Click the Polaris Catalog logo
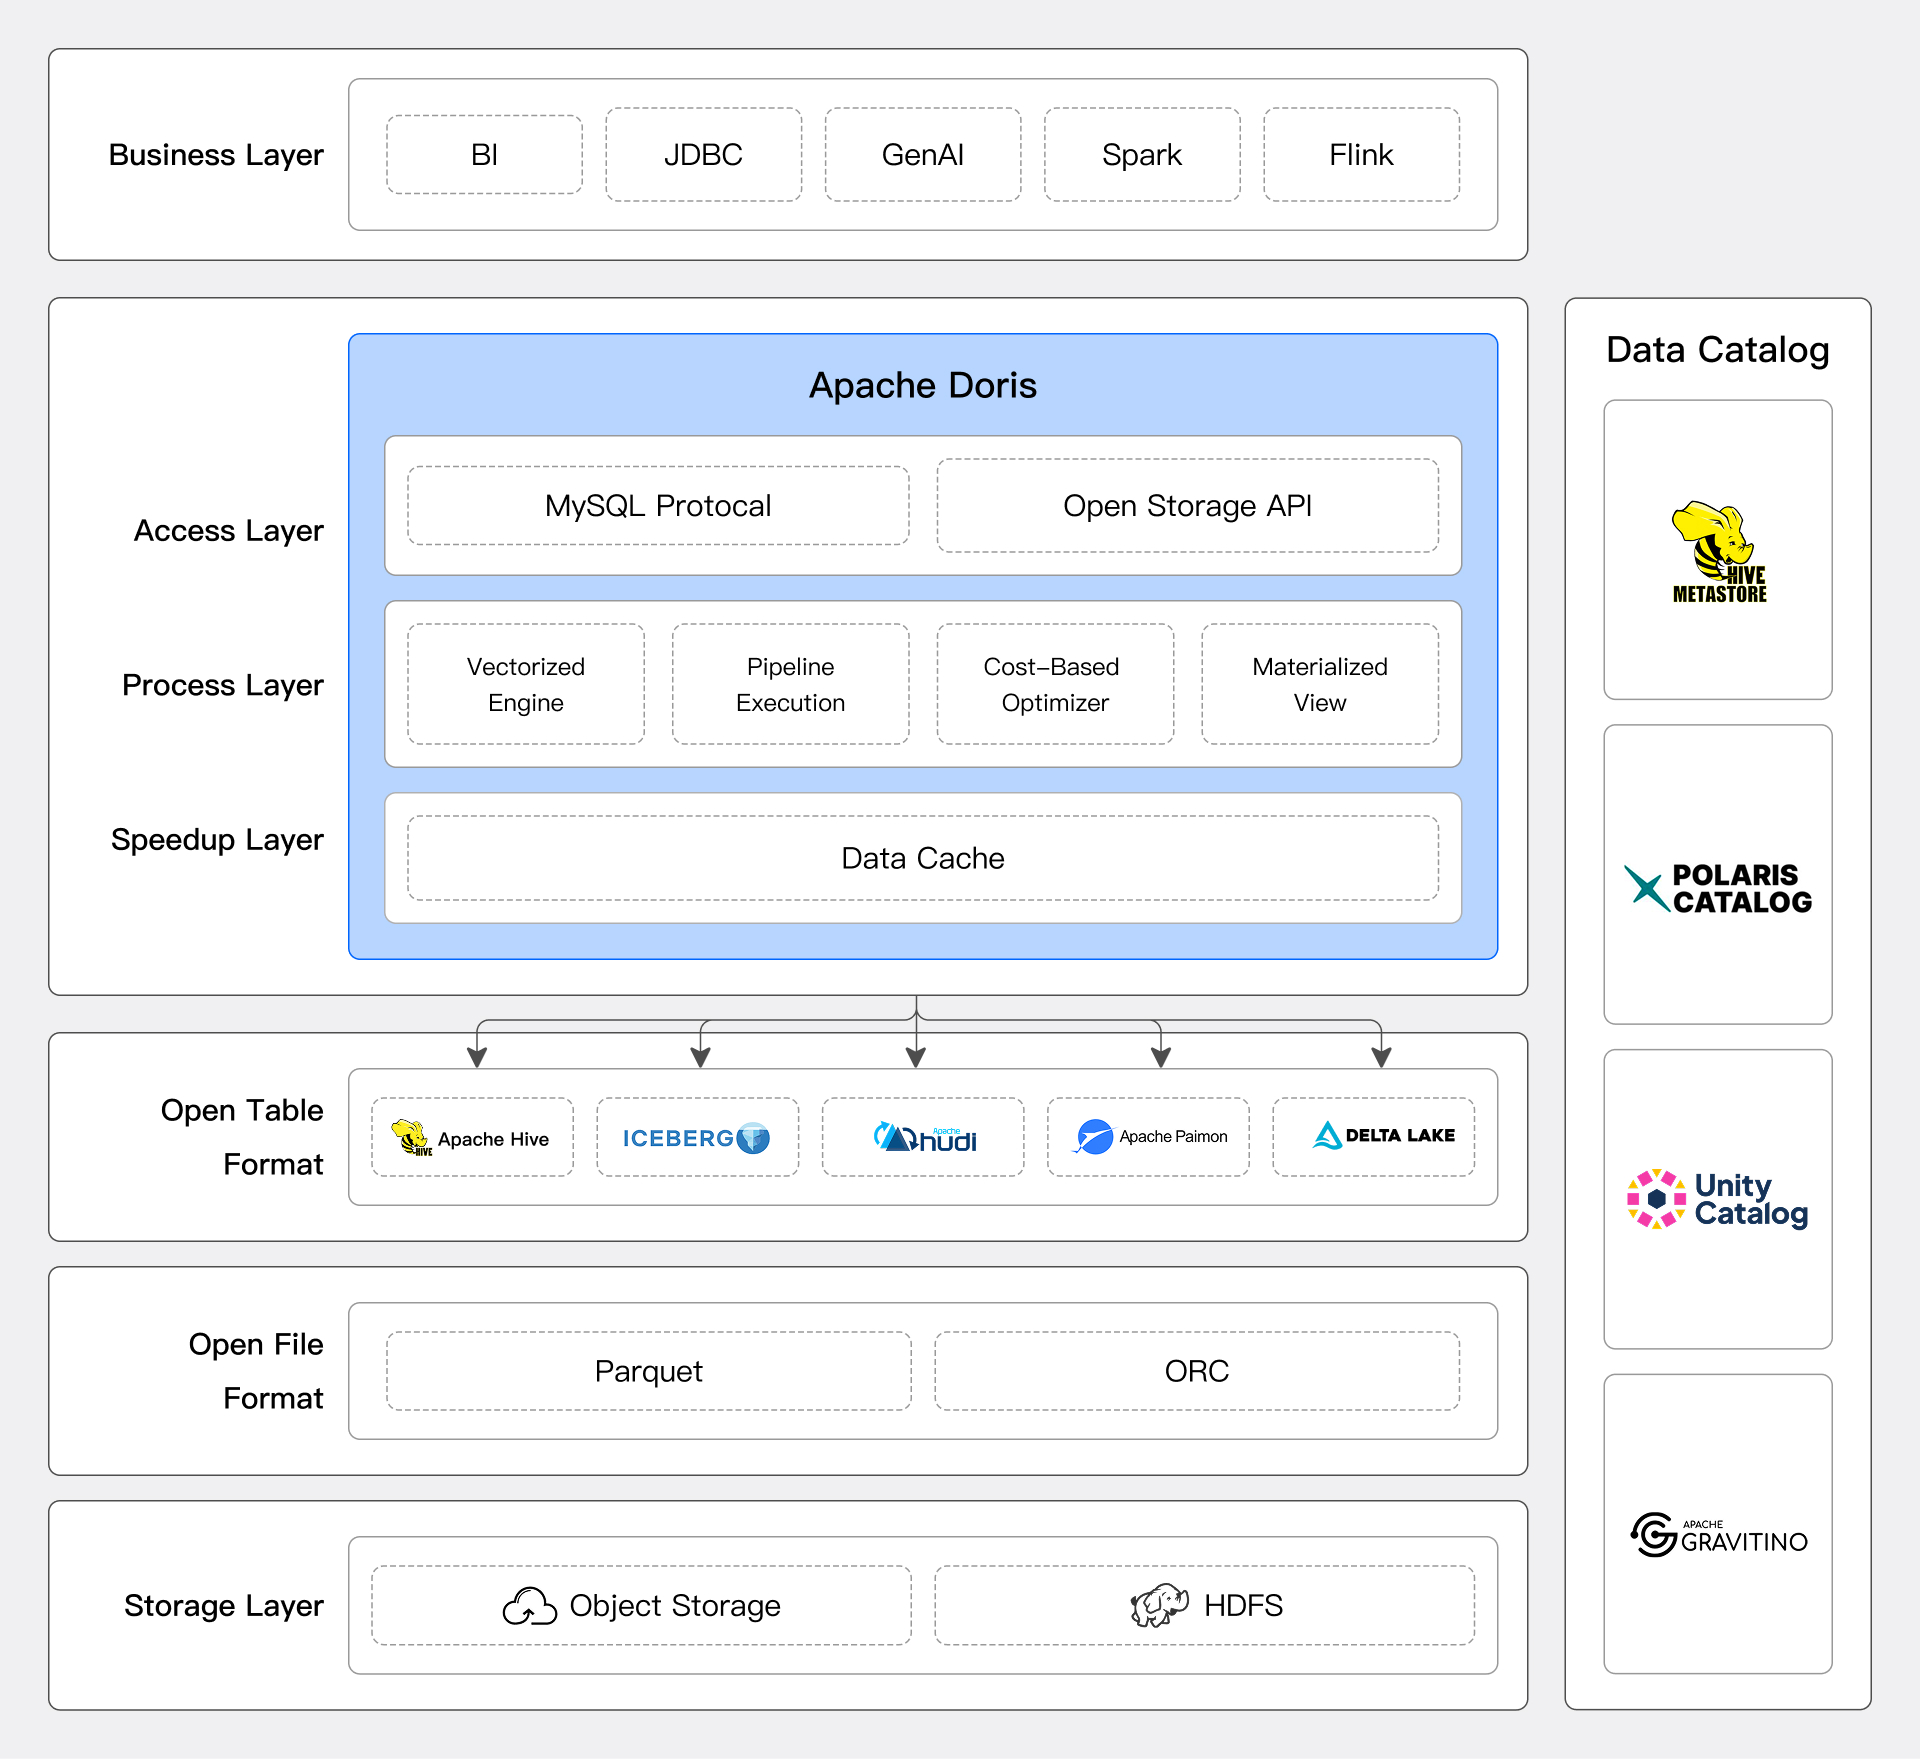This screenshot has height=1759, width=1920. pos(1717,887)
